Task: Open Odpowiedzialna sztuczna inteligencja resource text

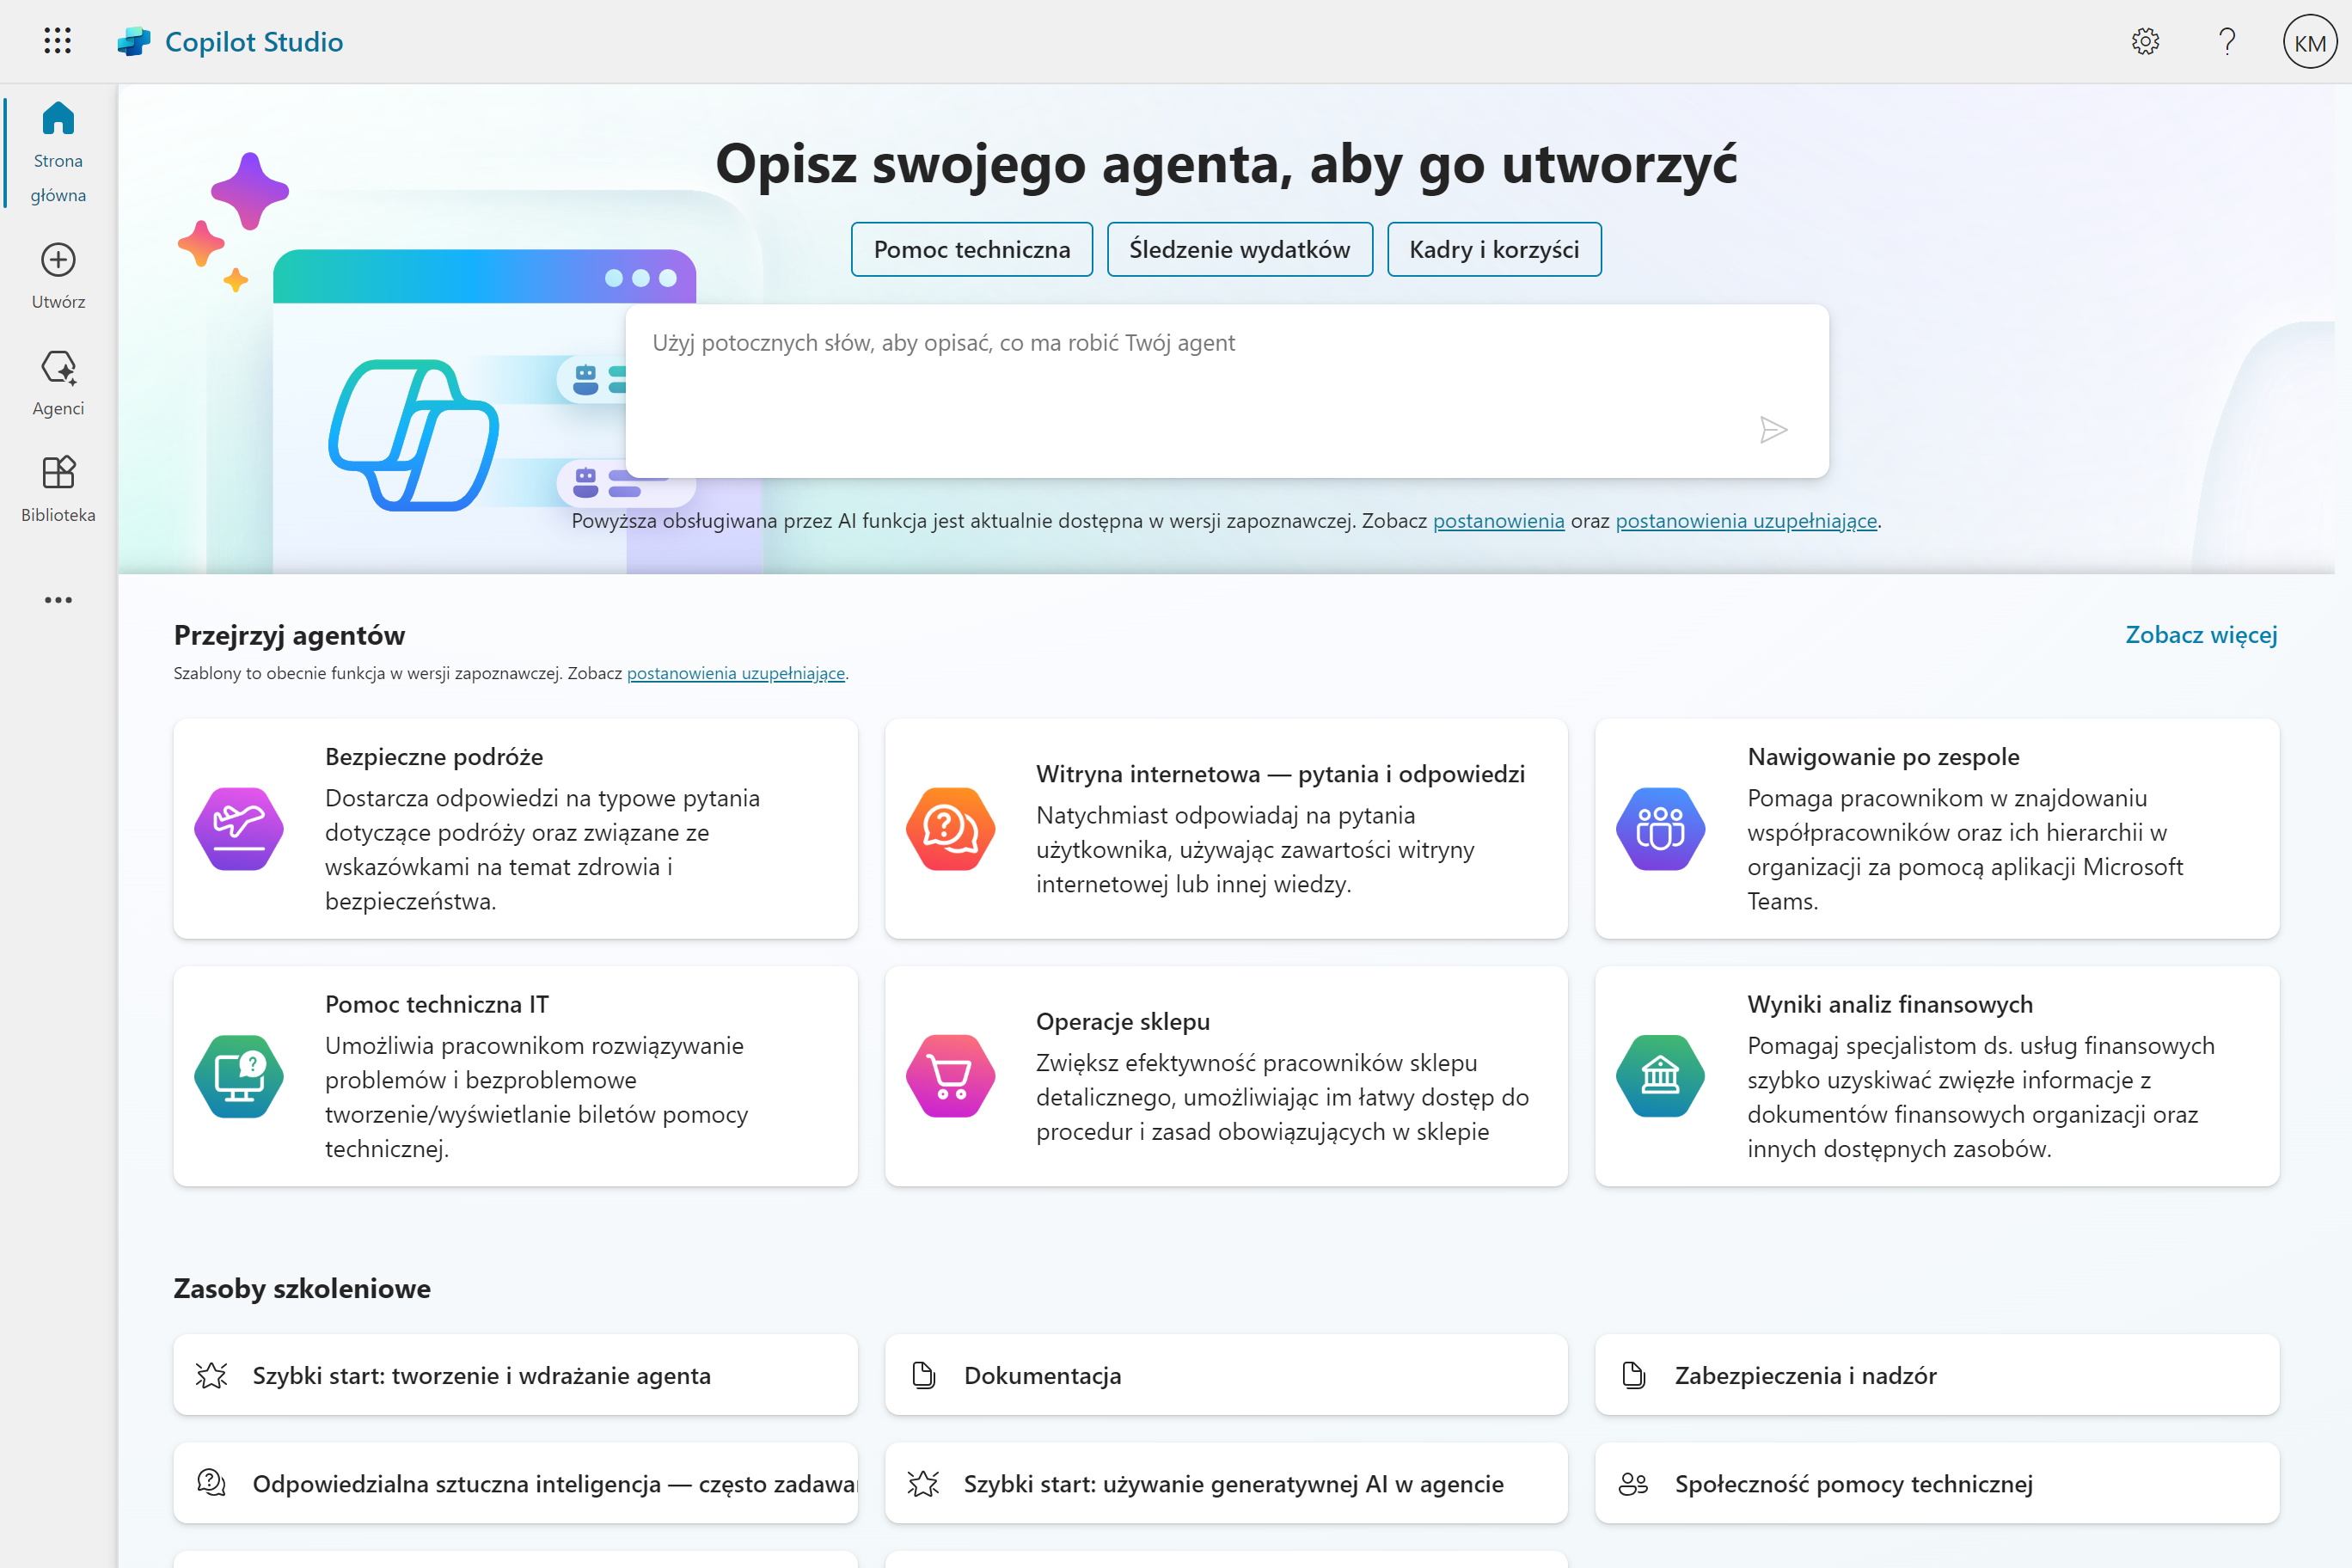Action: (x=555, y=1483)
